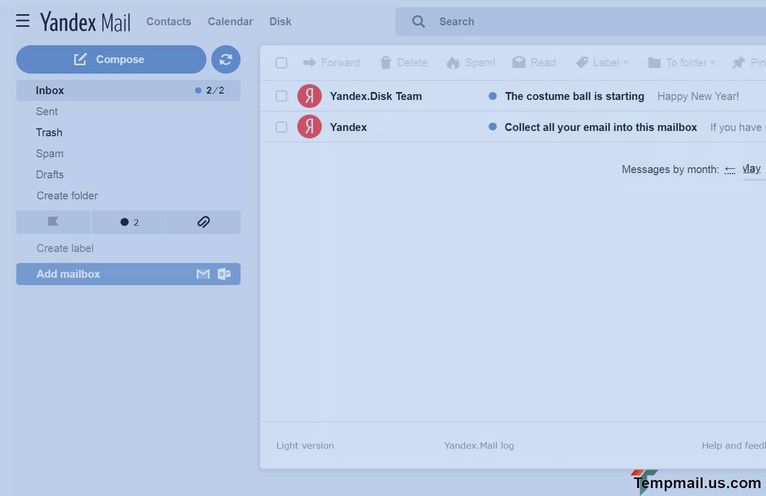This screenshot has width=766, height=496.
Task: Toggle the select all messages checkbox
Action: (281, 63)
